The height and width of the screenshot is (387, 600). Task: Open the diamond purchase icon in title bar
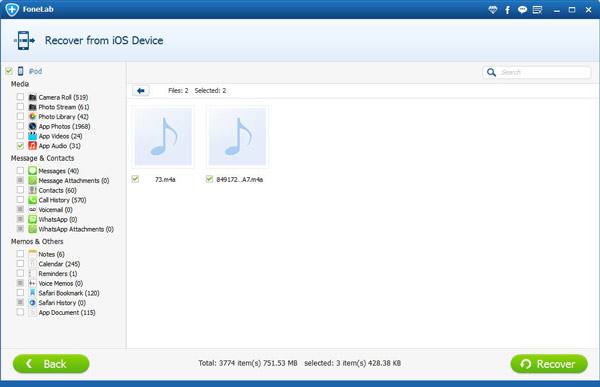tap(492, 10)
